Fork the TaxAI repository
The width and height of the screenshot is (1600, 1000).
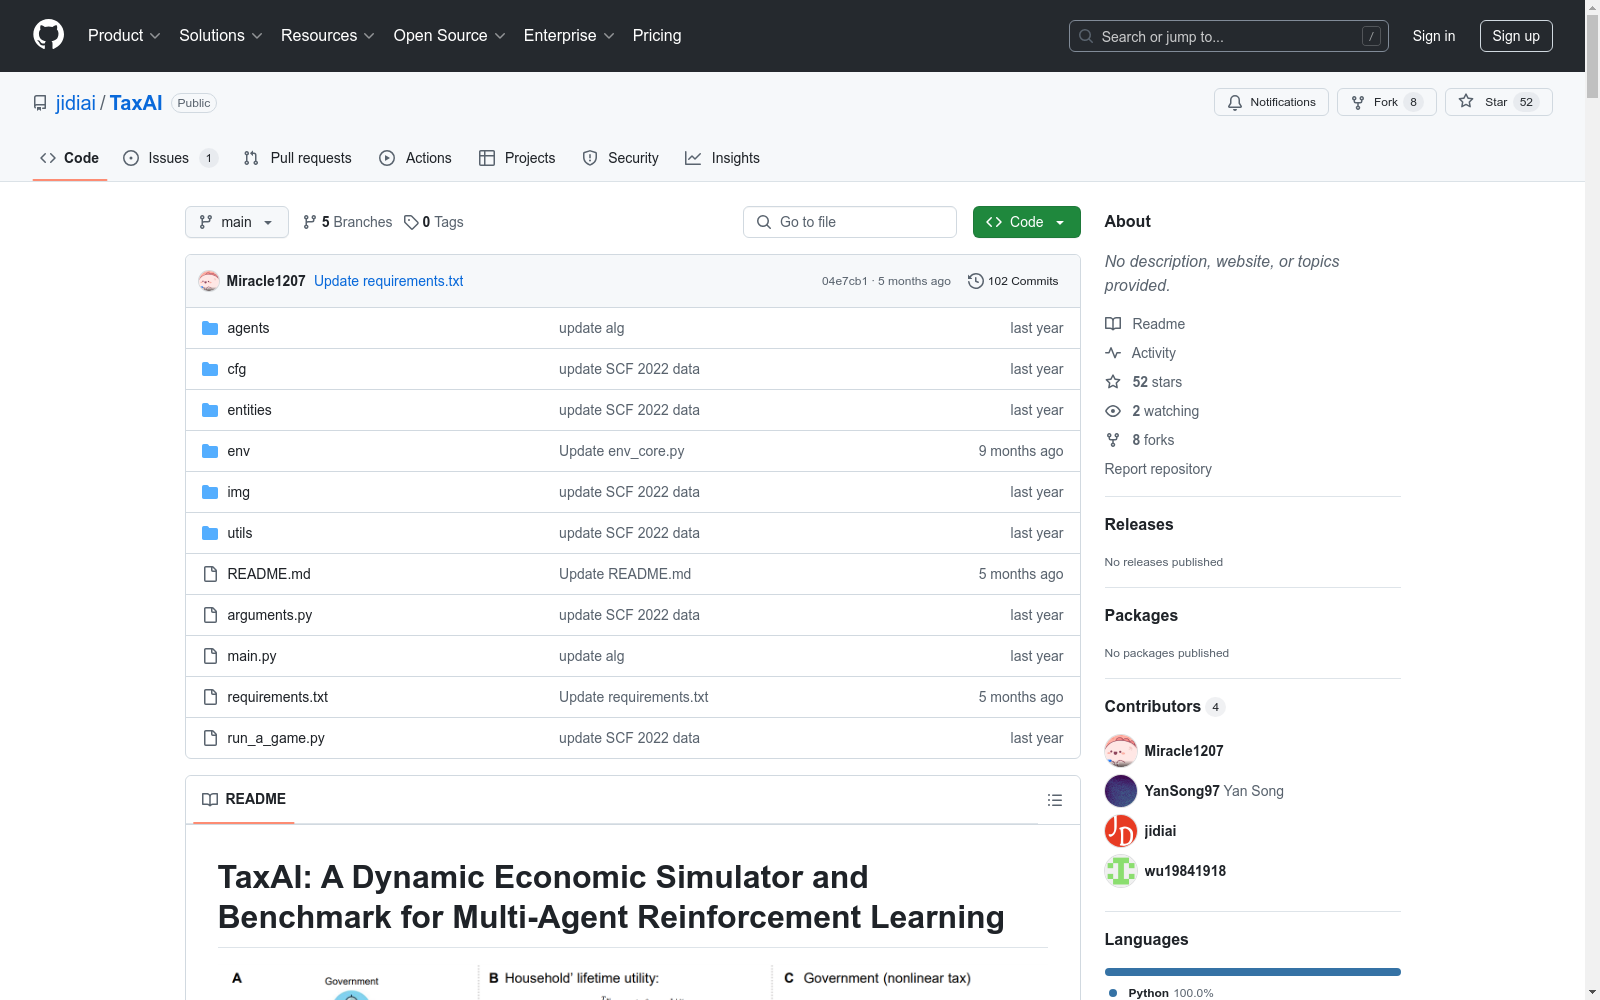click(x=1386, y=102)
